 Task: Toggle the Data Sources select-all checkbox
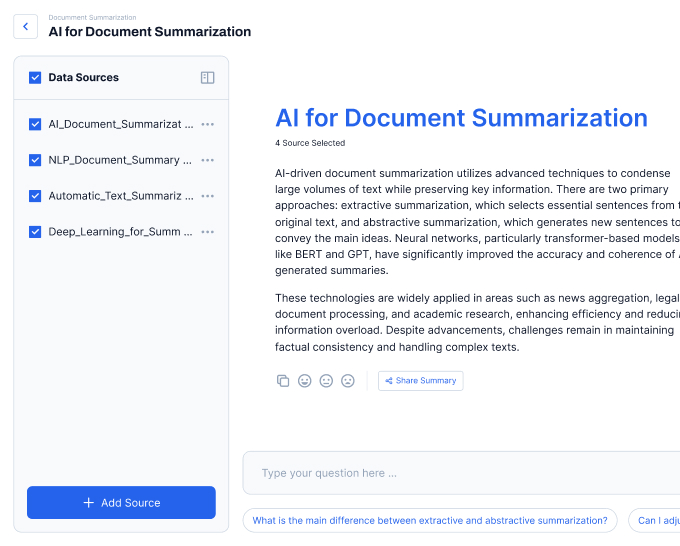click(35, 78)
